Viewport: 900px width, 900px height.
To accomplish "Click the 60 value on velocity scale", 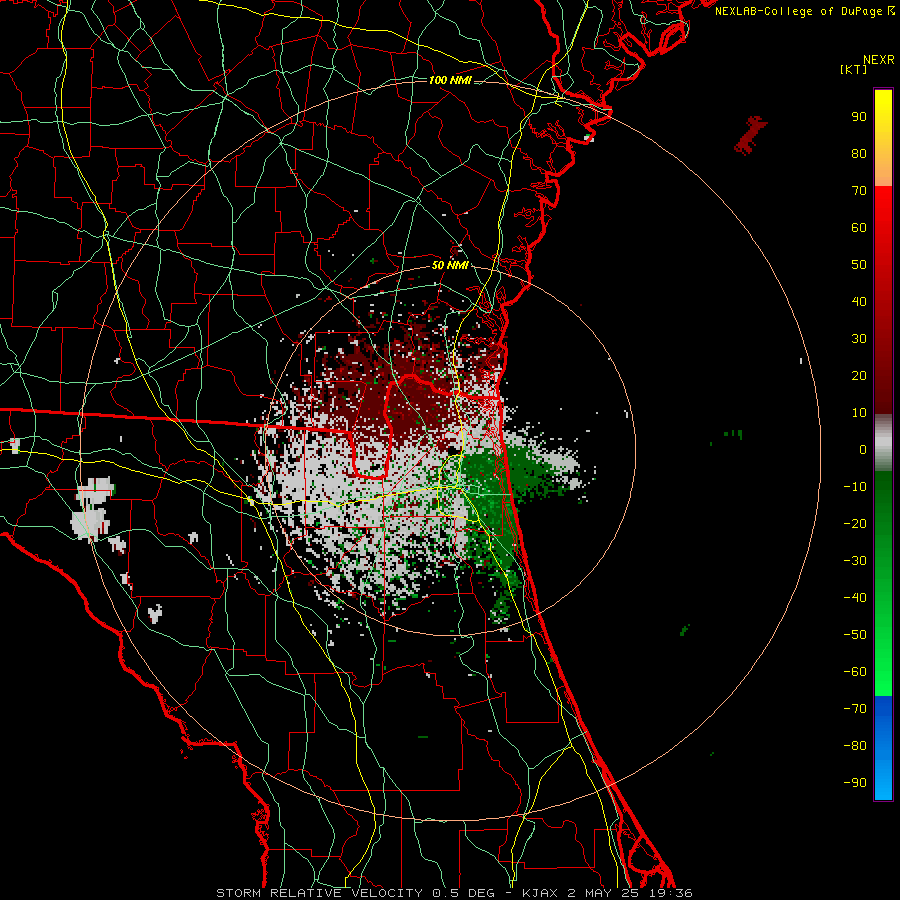I will (859, 227).
